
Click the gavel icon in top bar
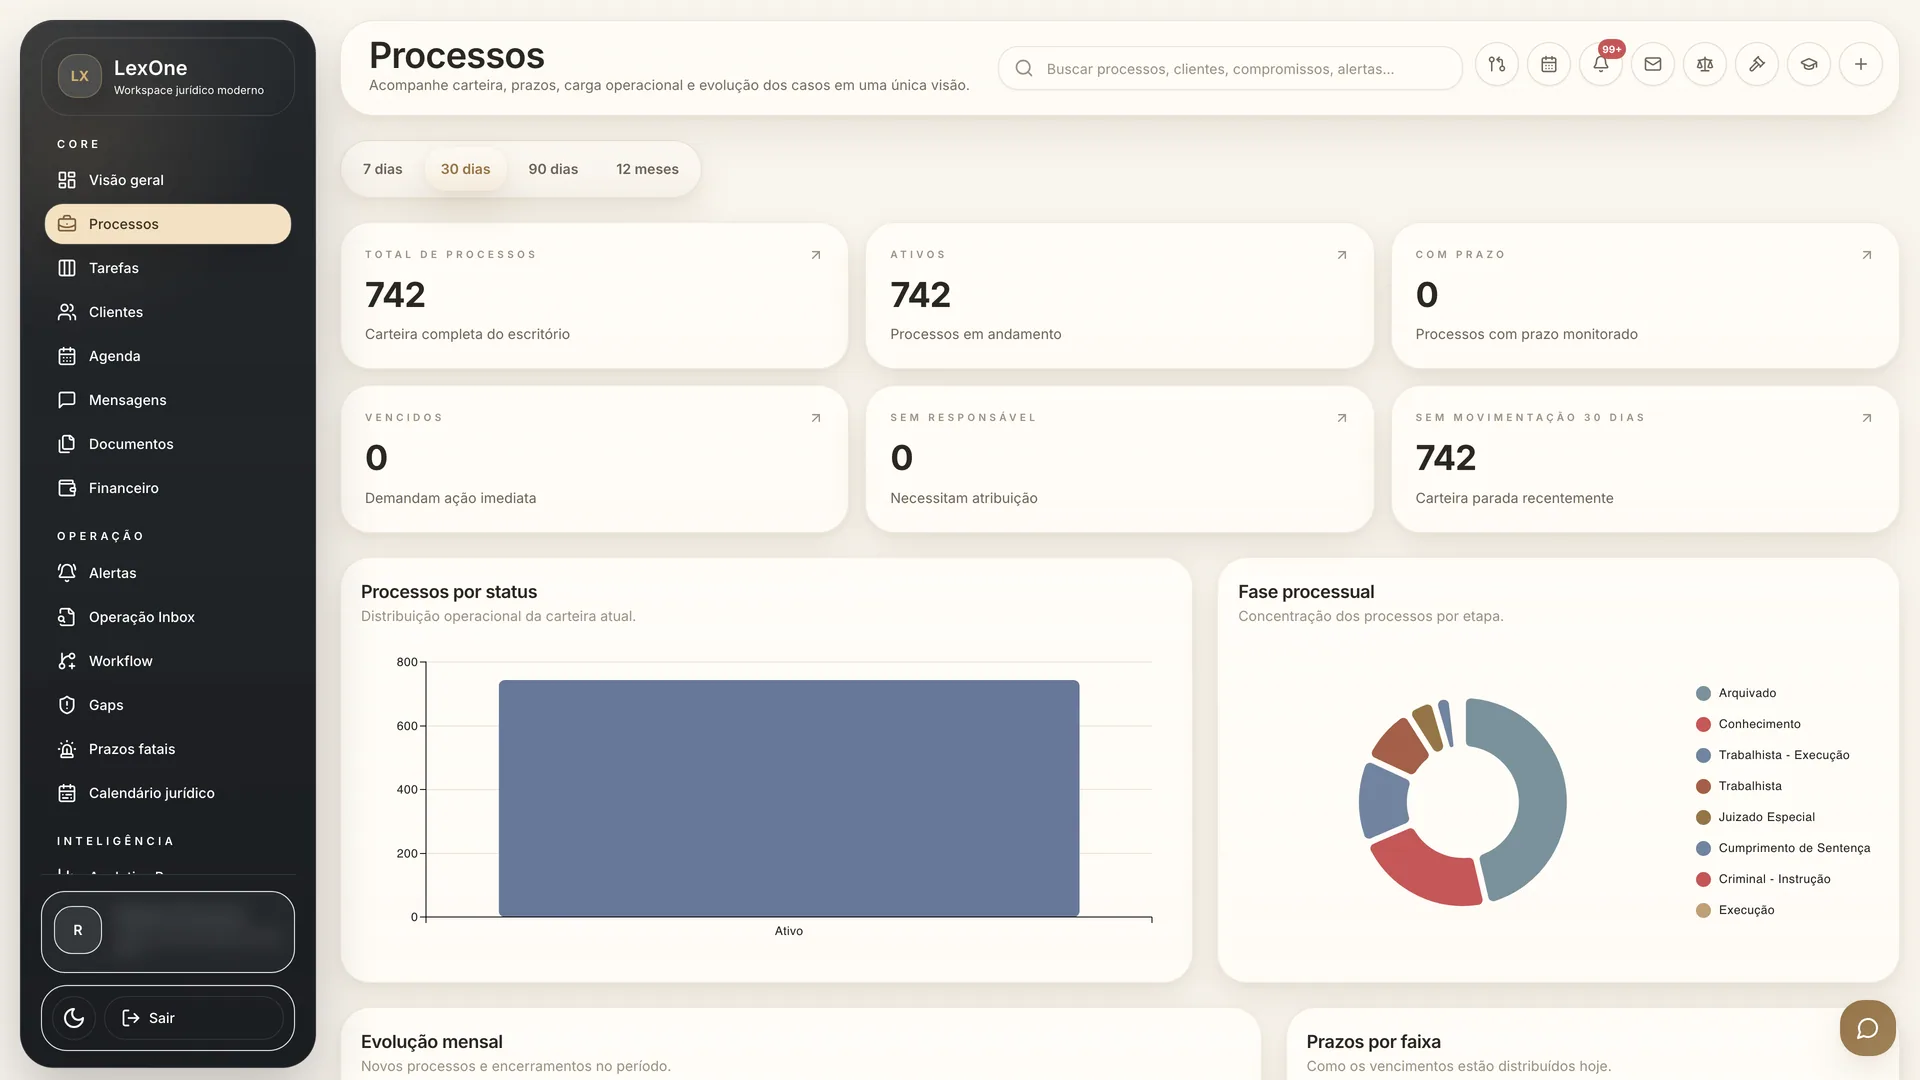1756,65
